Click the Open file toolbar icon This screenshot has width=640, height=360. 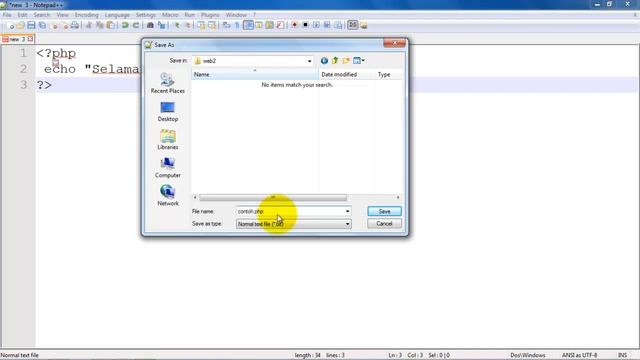[x=20, y=25]
